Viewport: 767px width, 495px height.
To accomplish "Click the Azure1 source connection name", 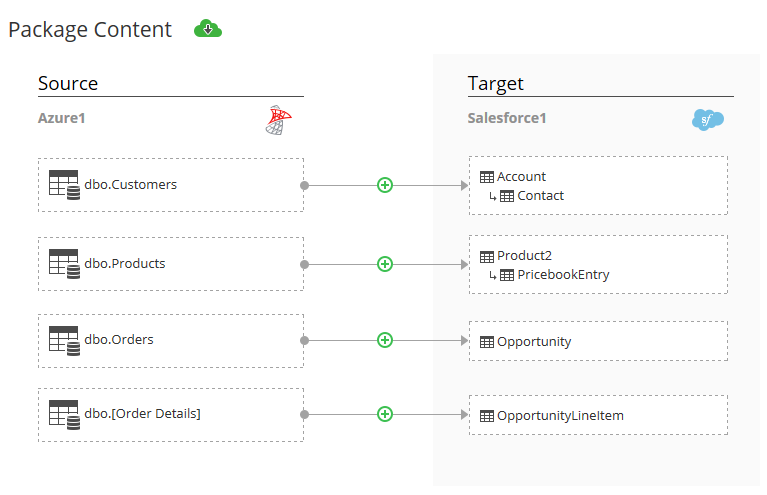I will point(62,118).
